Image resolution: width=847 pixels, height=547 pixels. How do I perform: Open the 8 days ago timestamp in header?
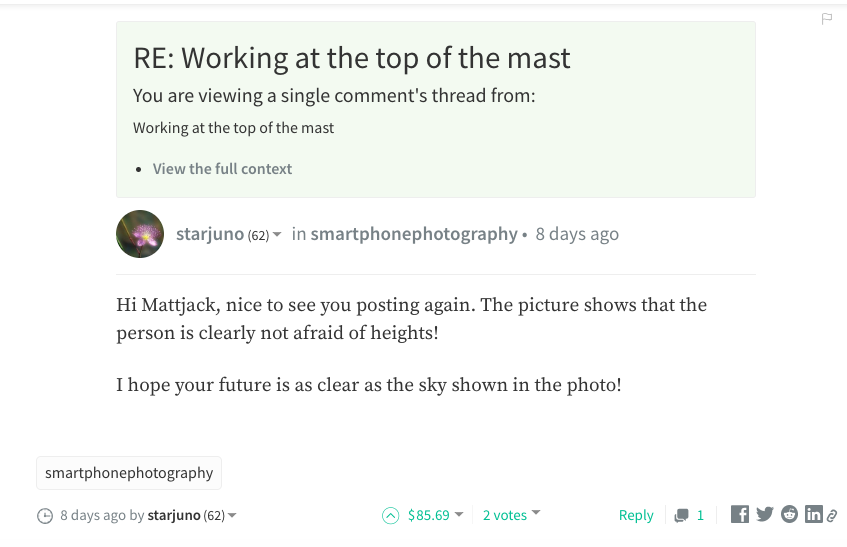(577, 234)
